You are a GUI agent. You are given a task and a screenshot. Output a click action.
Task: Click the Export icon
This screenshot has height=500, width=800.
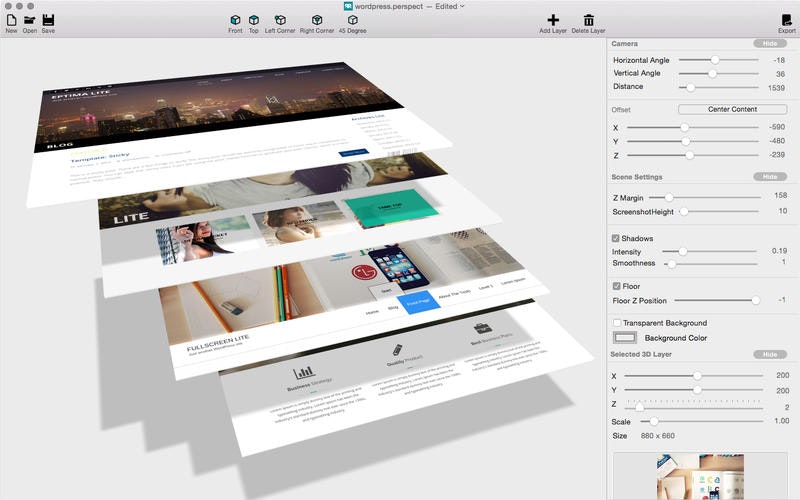[x=786, y=19]
